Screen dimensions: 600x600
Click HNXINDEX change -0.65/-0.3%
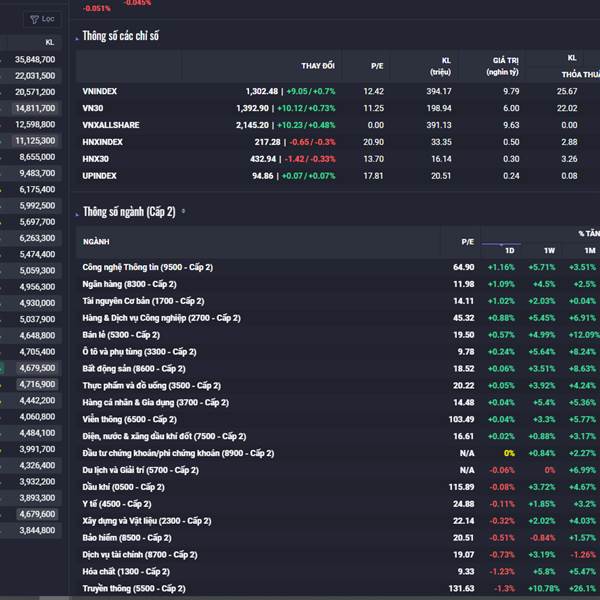pyautogui.click(x=312, y=142)
